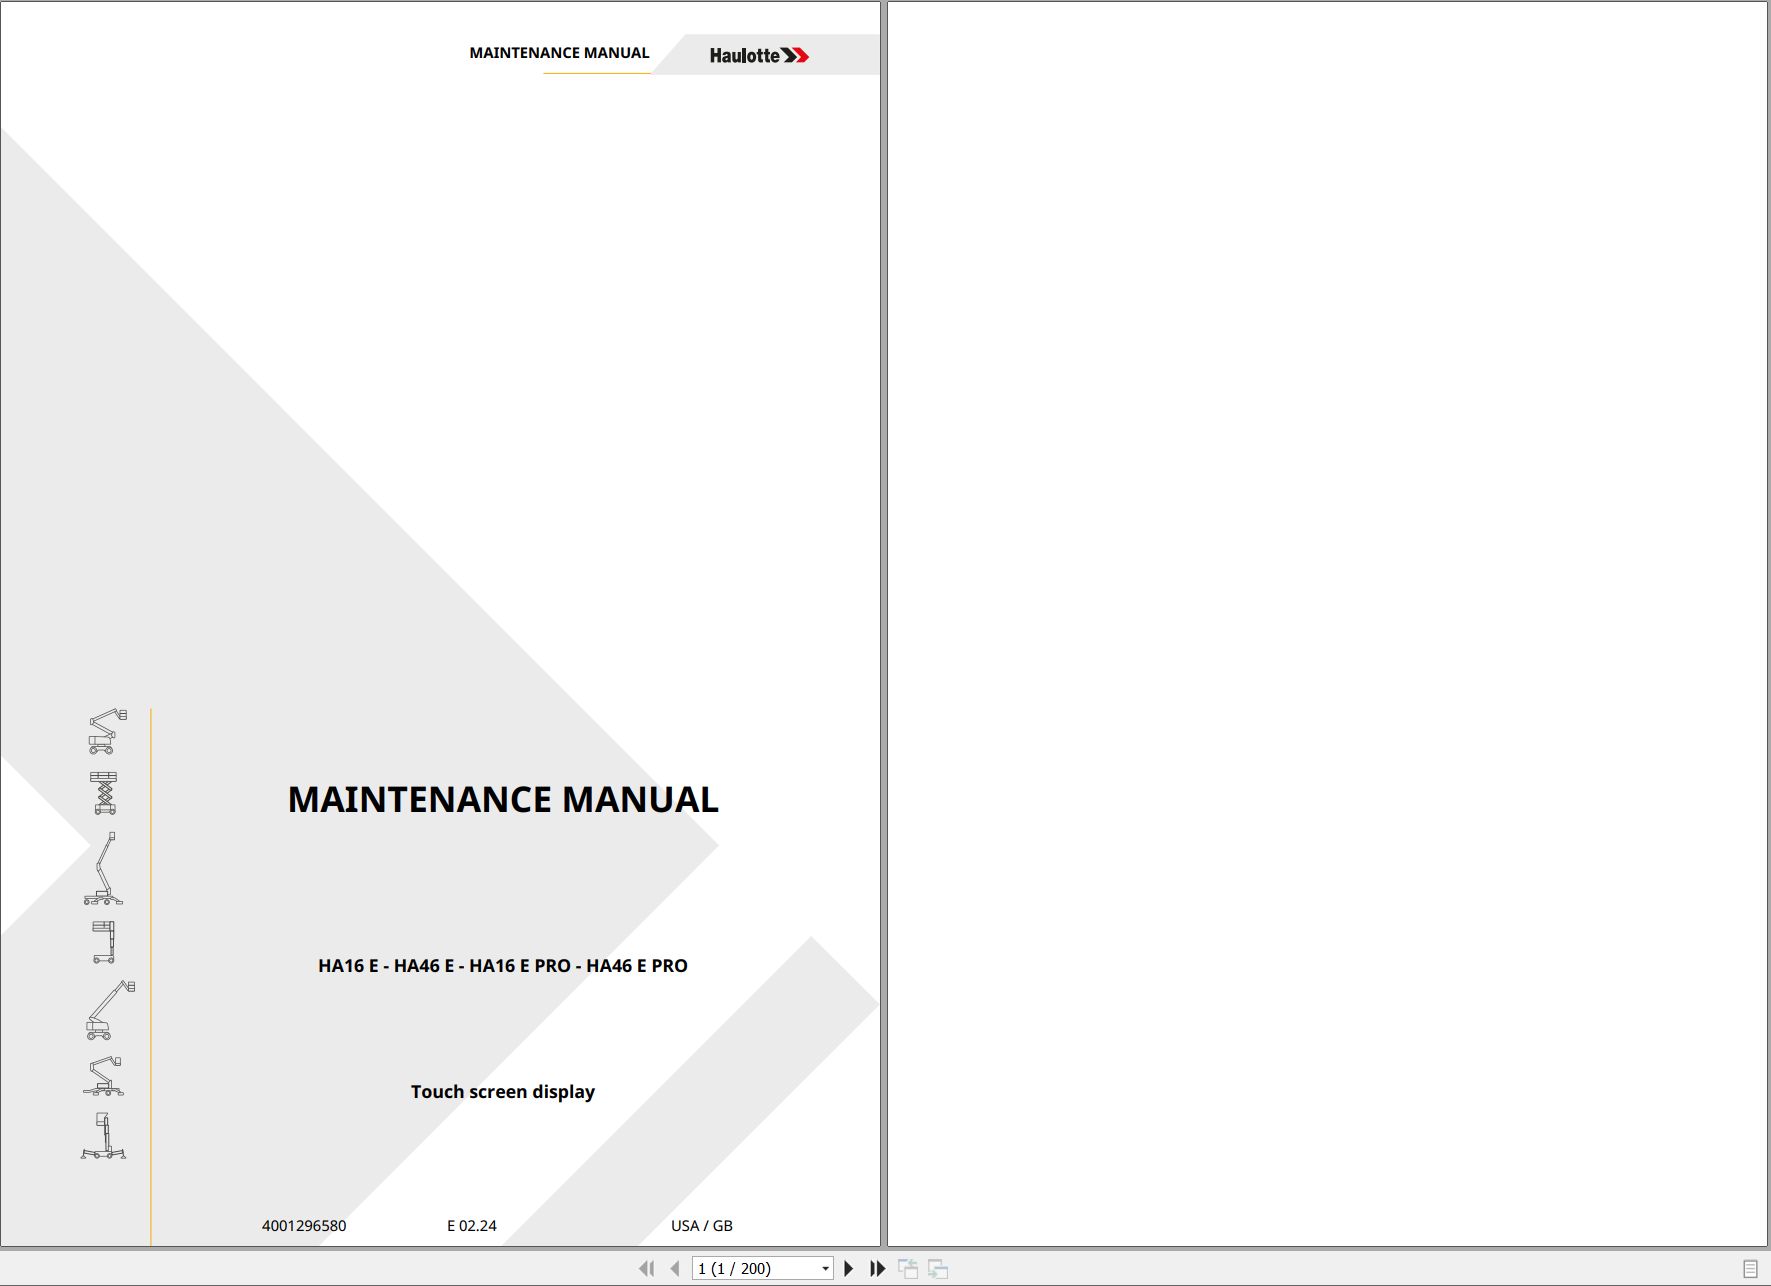The height and width of the screenshot is (1286, 1771).
Task: Click the vertical mast lift icon
Action: click(103, 942)
